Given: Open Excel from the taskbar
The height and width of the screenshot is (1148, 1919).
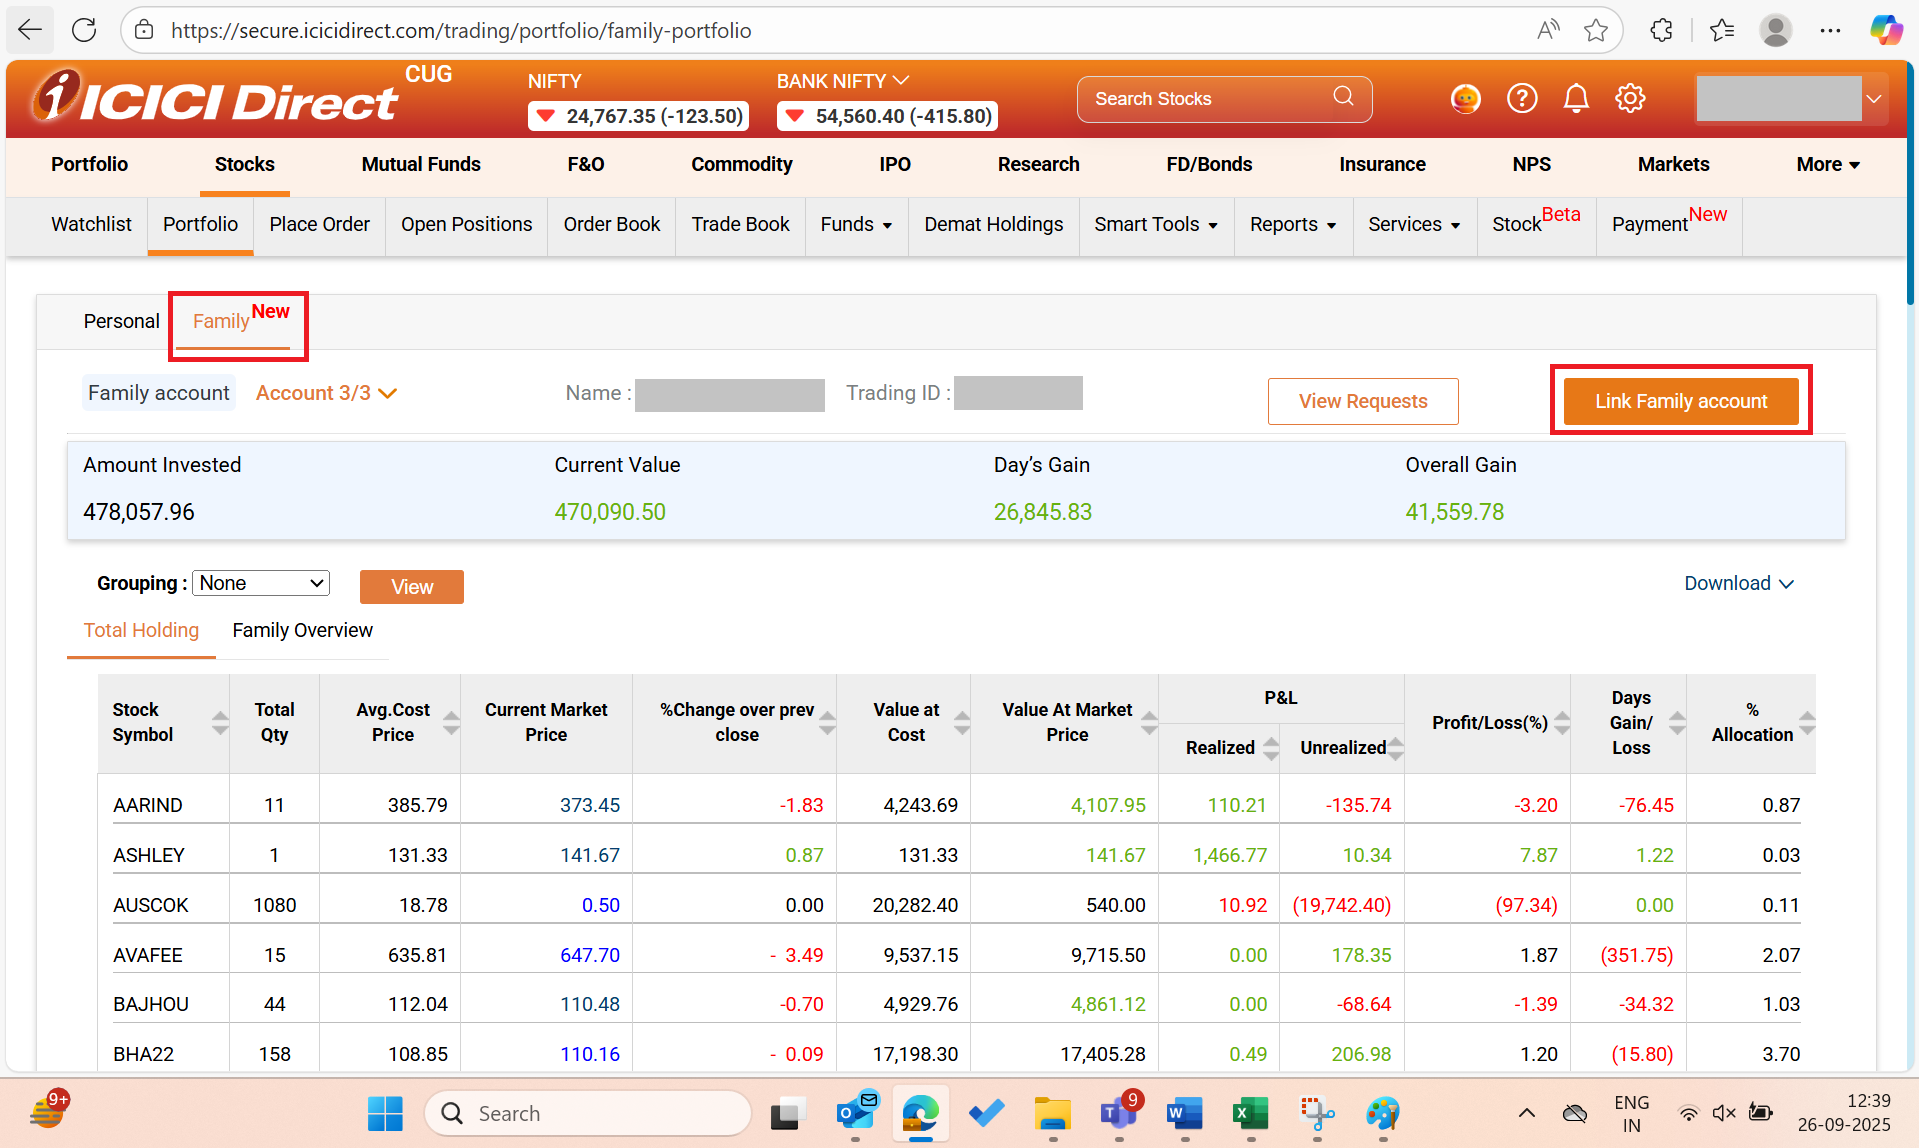Looking at the screenshot, I should click(1250, 1113).
